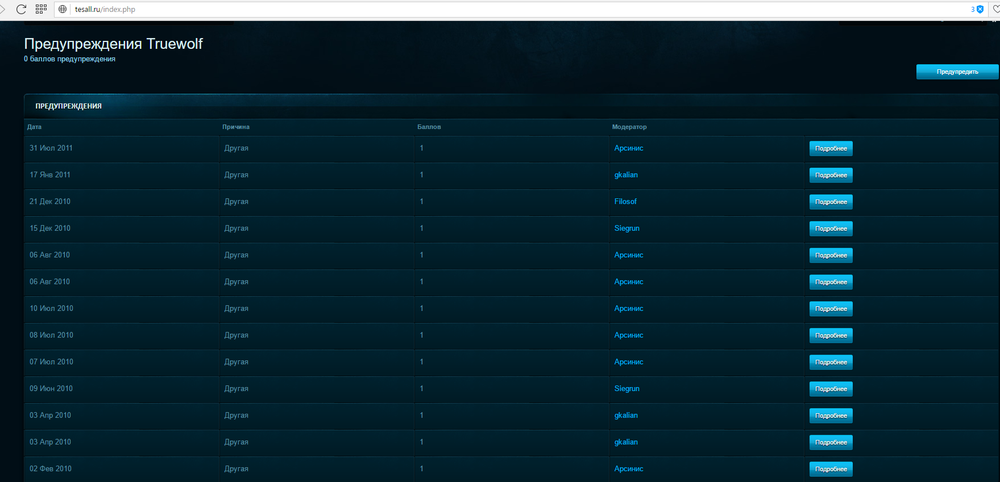Open Подробнее for the 02 Фев 2010 warning
The width and height of the screenshot is (1000, 482).
(831, 470)
